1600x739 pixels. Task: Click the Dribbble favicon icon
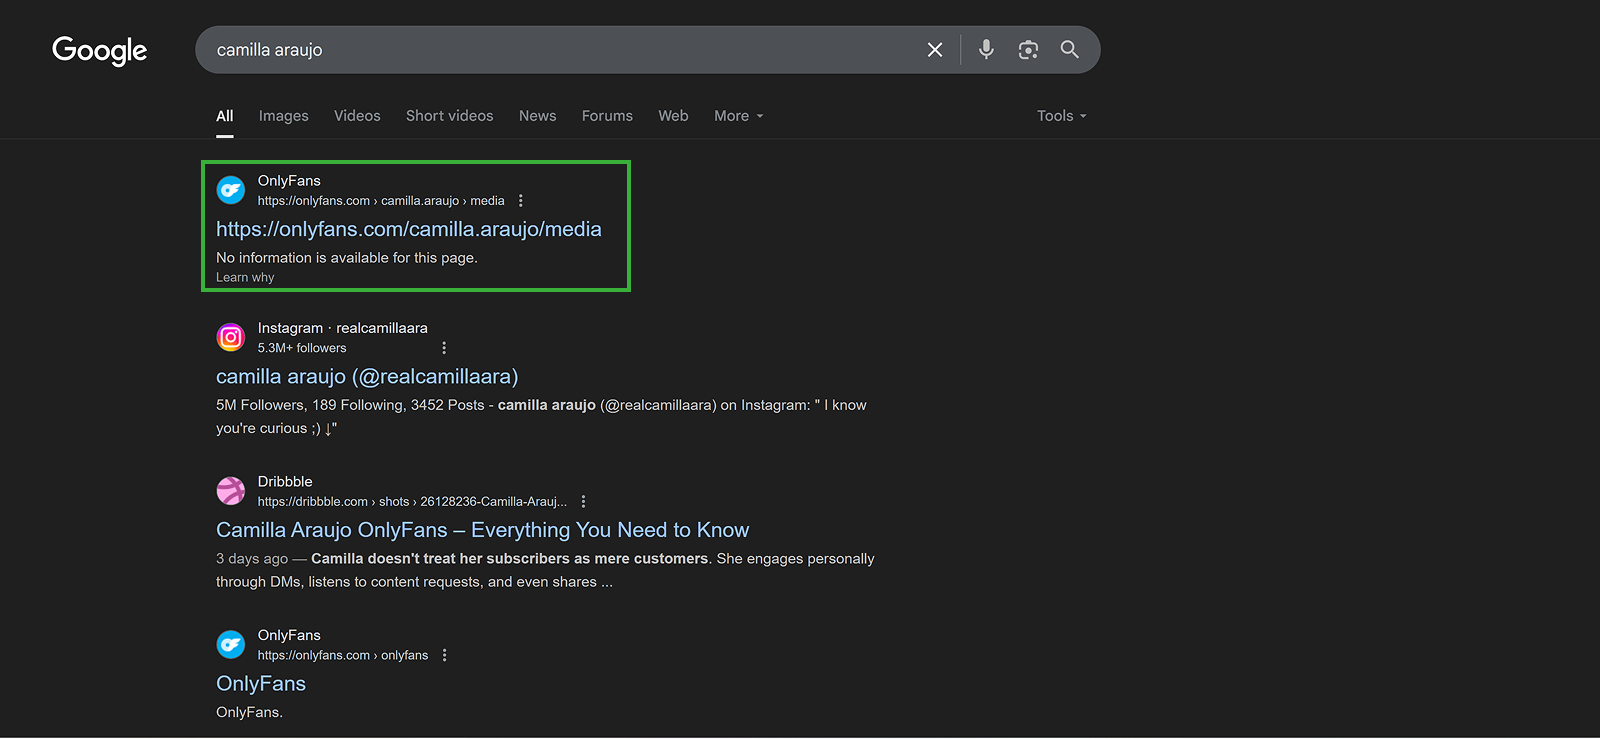[x=231, y=491]
